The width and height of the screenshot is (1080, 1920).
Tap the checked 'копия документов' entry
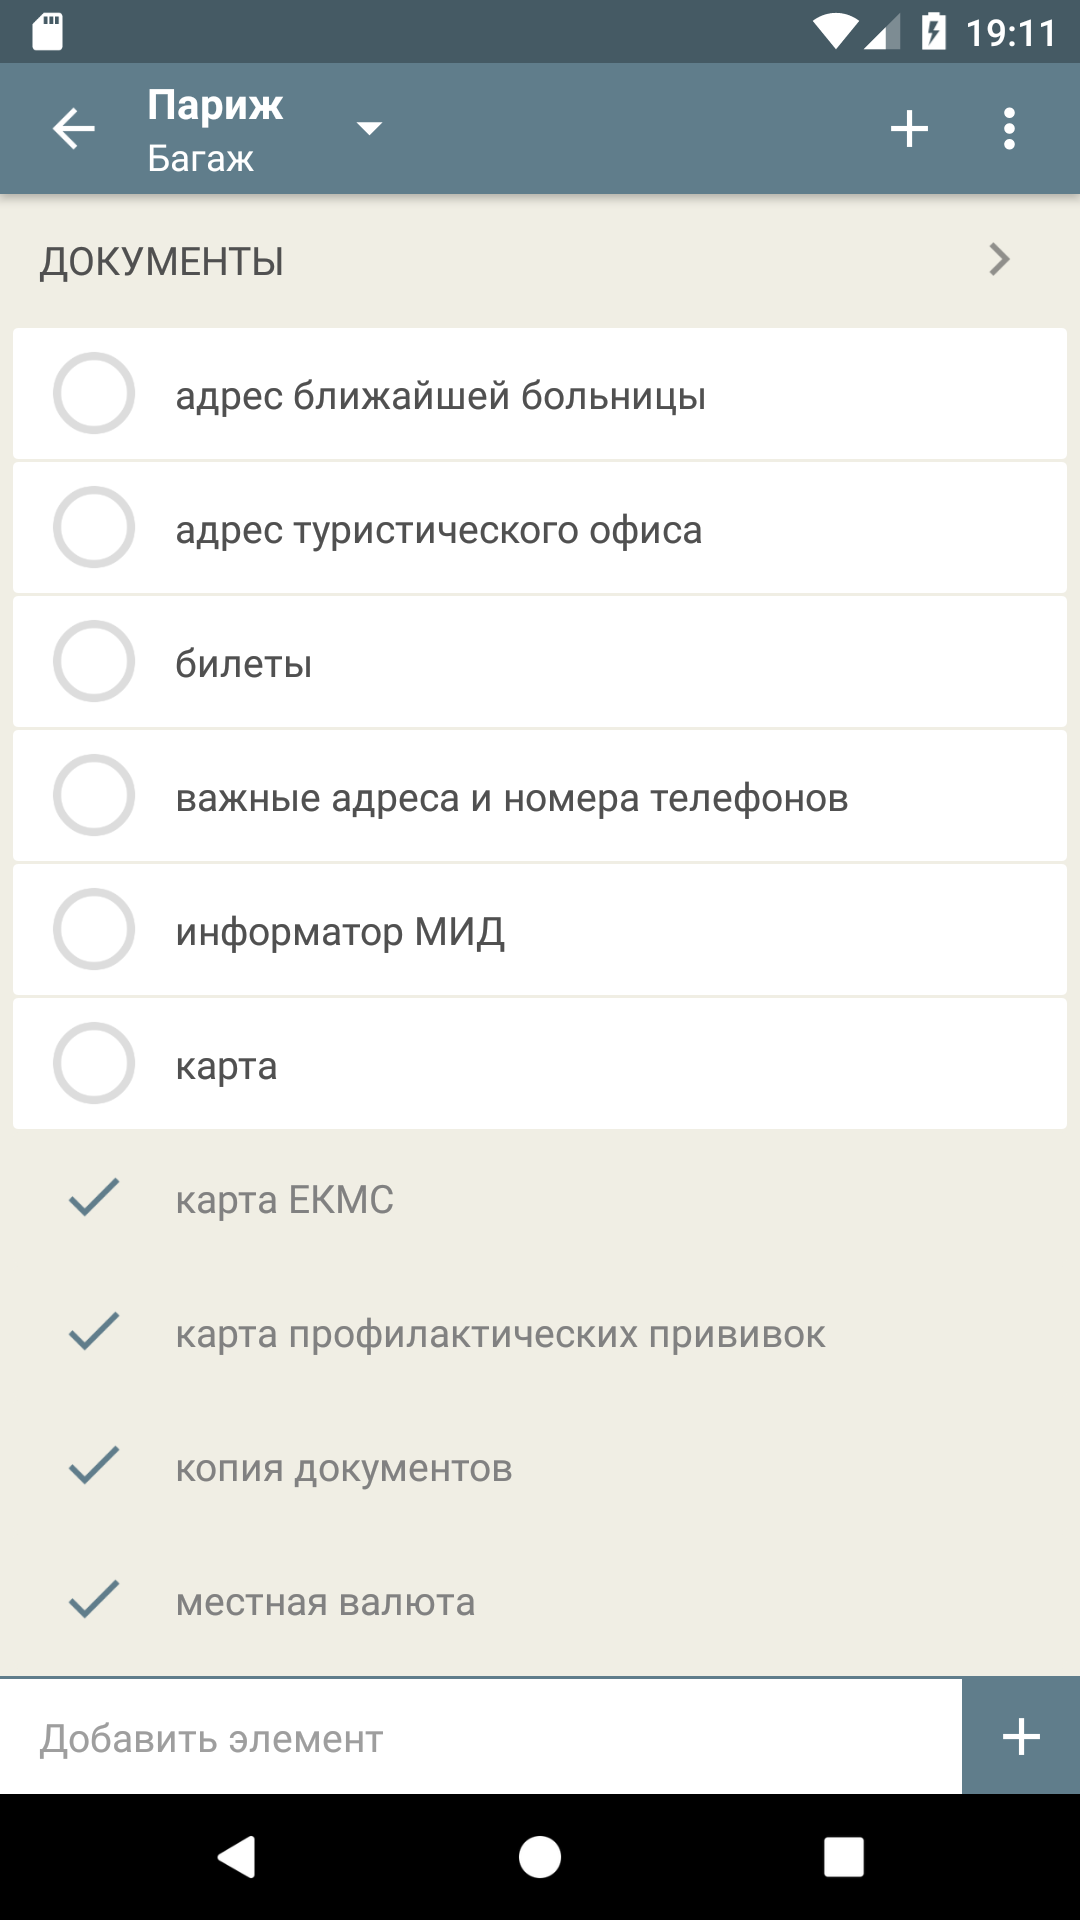click(344, 1468)
